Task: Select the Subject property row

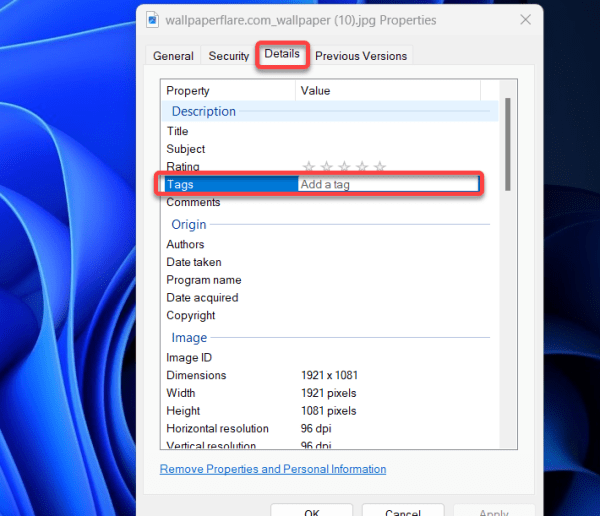Action: click(329, 149)
